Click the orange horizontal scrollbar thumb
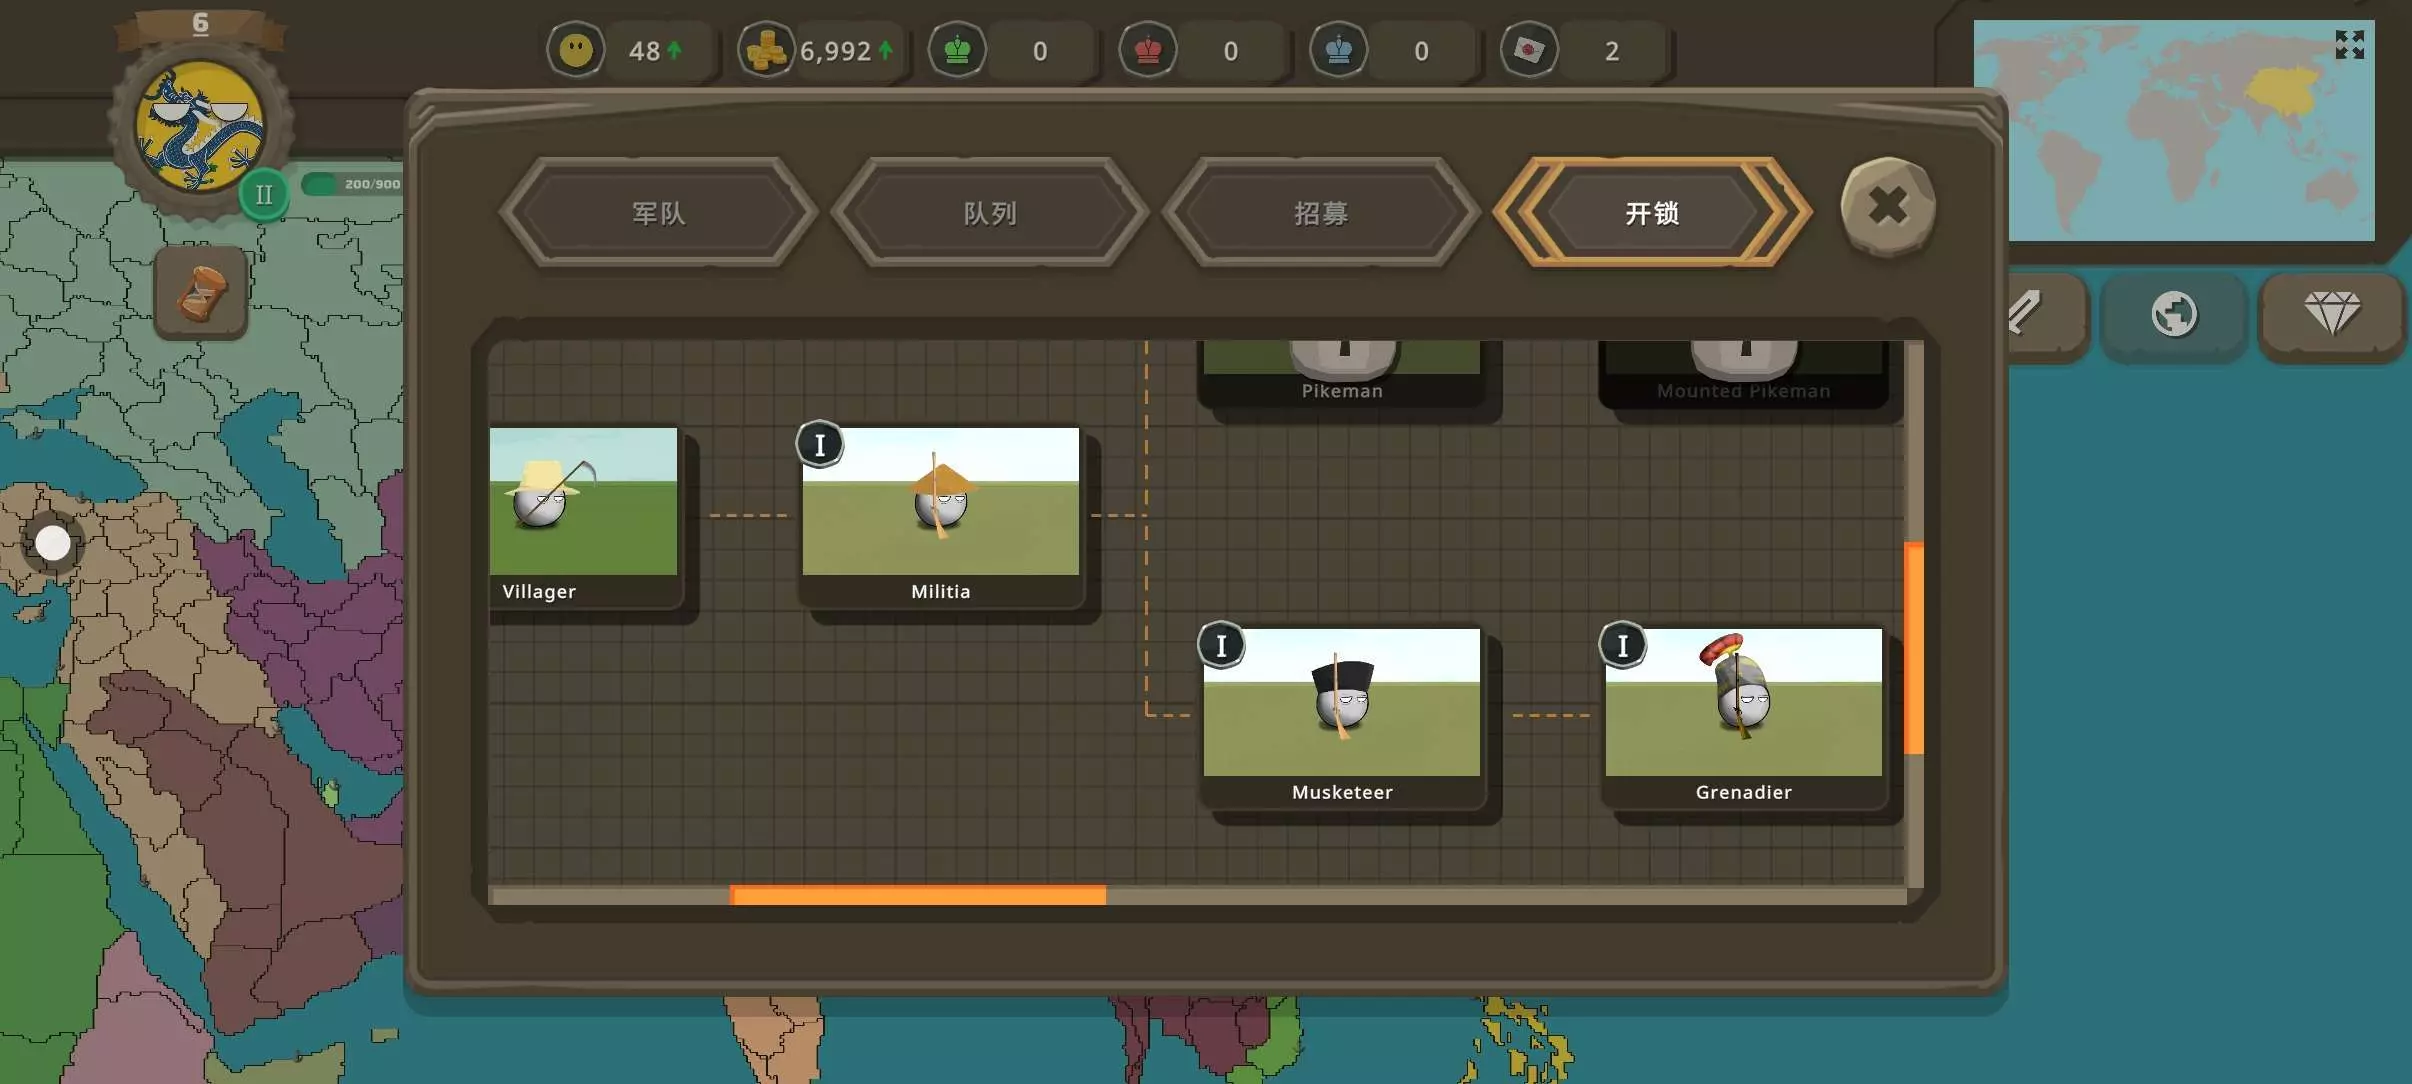Viewport: 2412px width, 1084px height. pos(918,895)
